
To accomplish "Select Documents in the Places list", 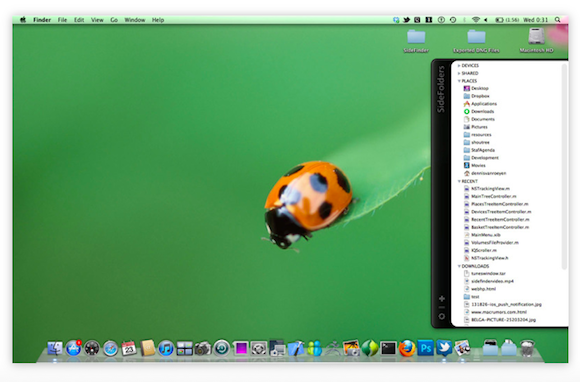I will point(479,119).
